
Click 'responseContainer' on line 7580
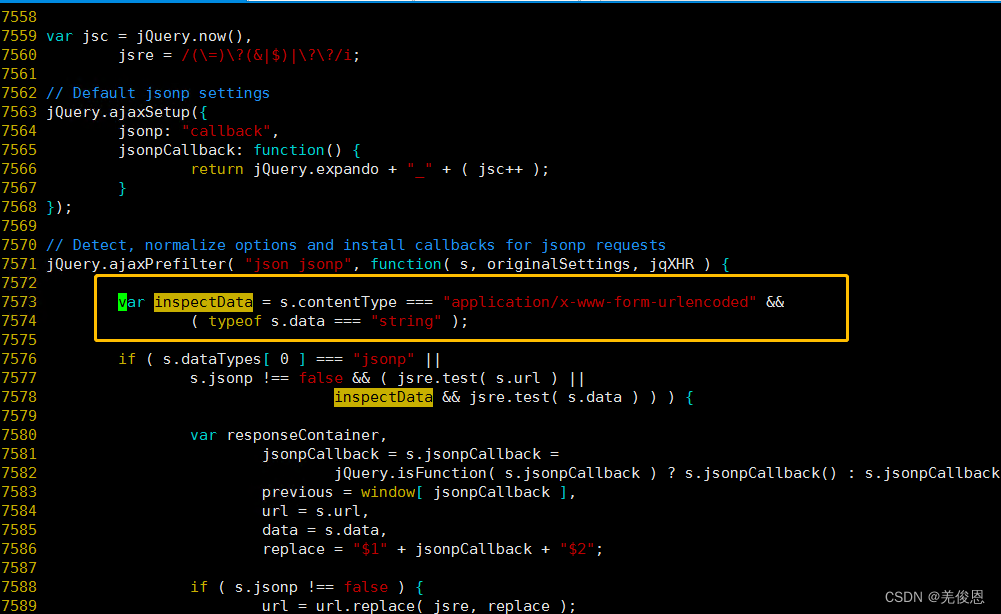303,435
